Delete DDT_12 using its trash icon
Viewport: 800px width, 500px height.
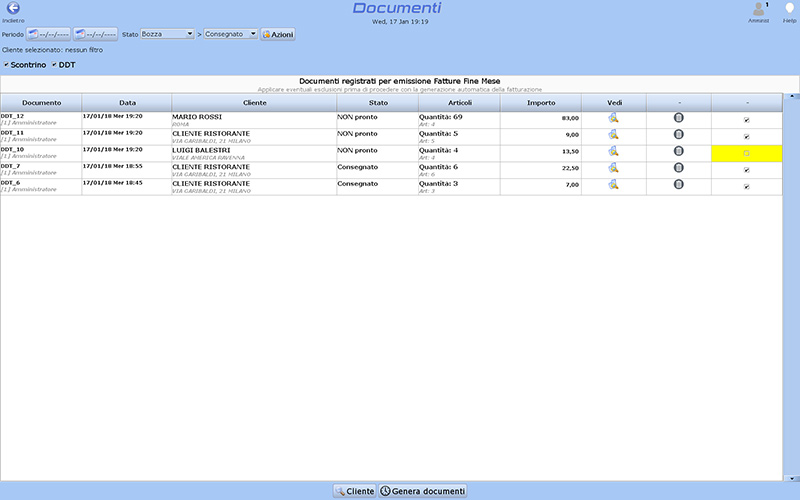tap(679, 118)
